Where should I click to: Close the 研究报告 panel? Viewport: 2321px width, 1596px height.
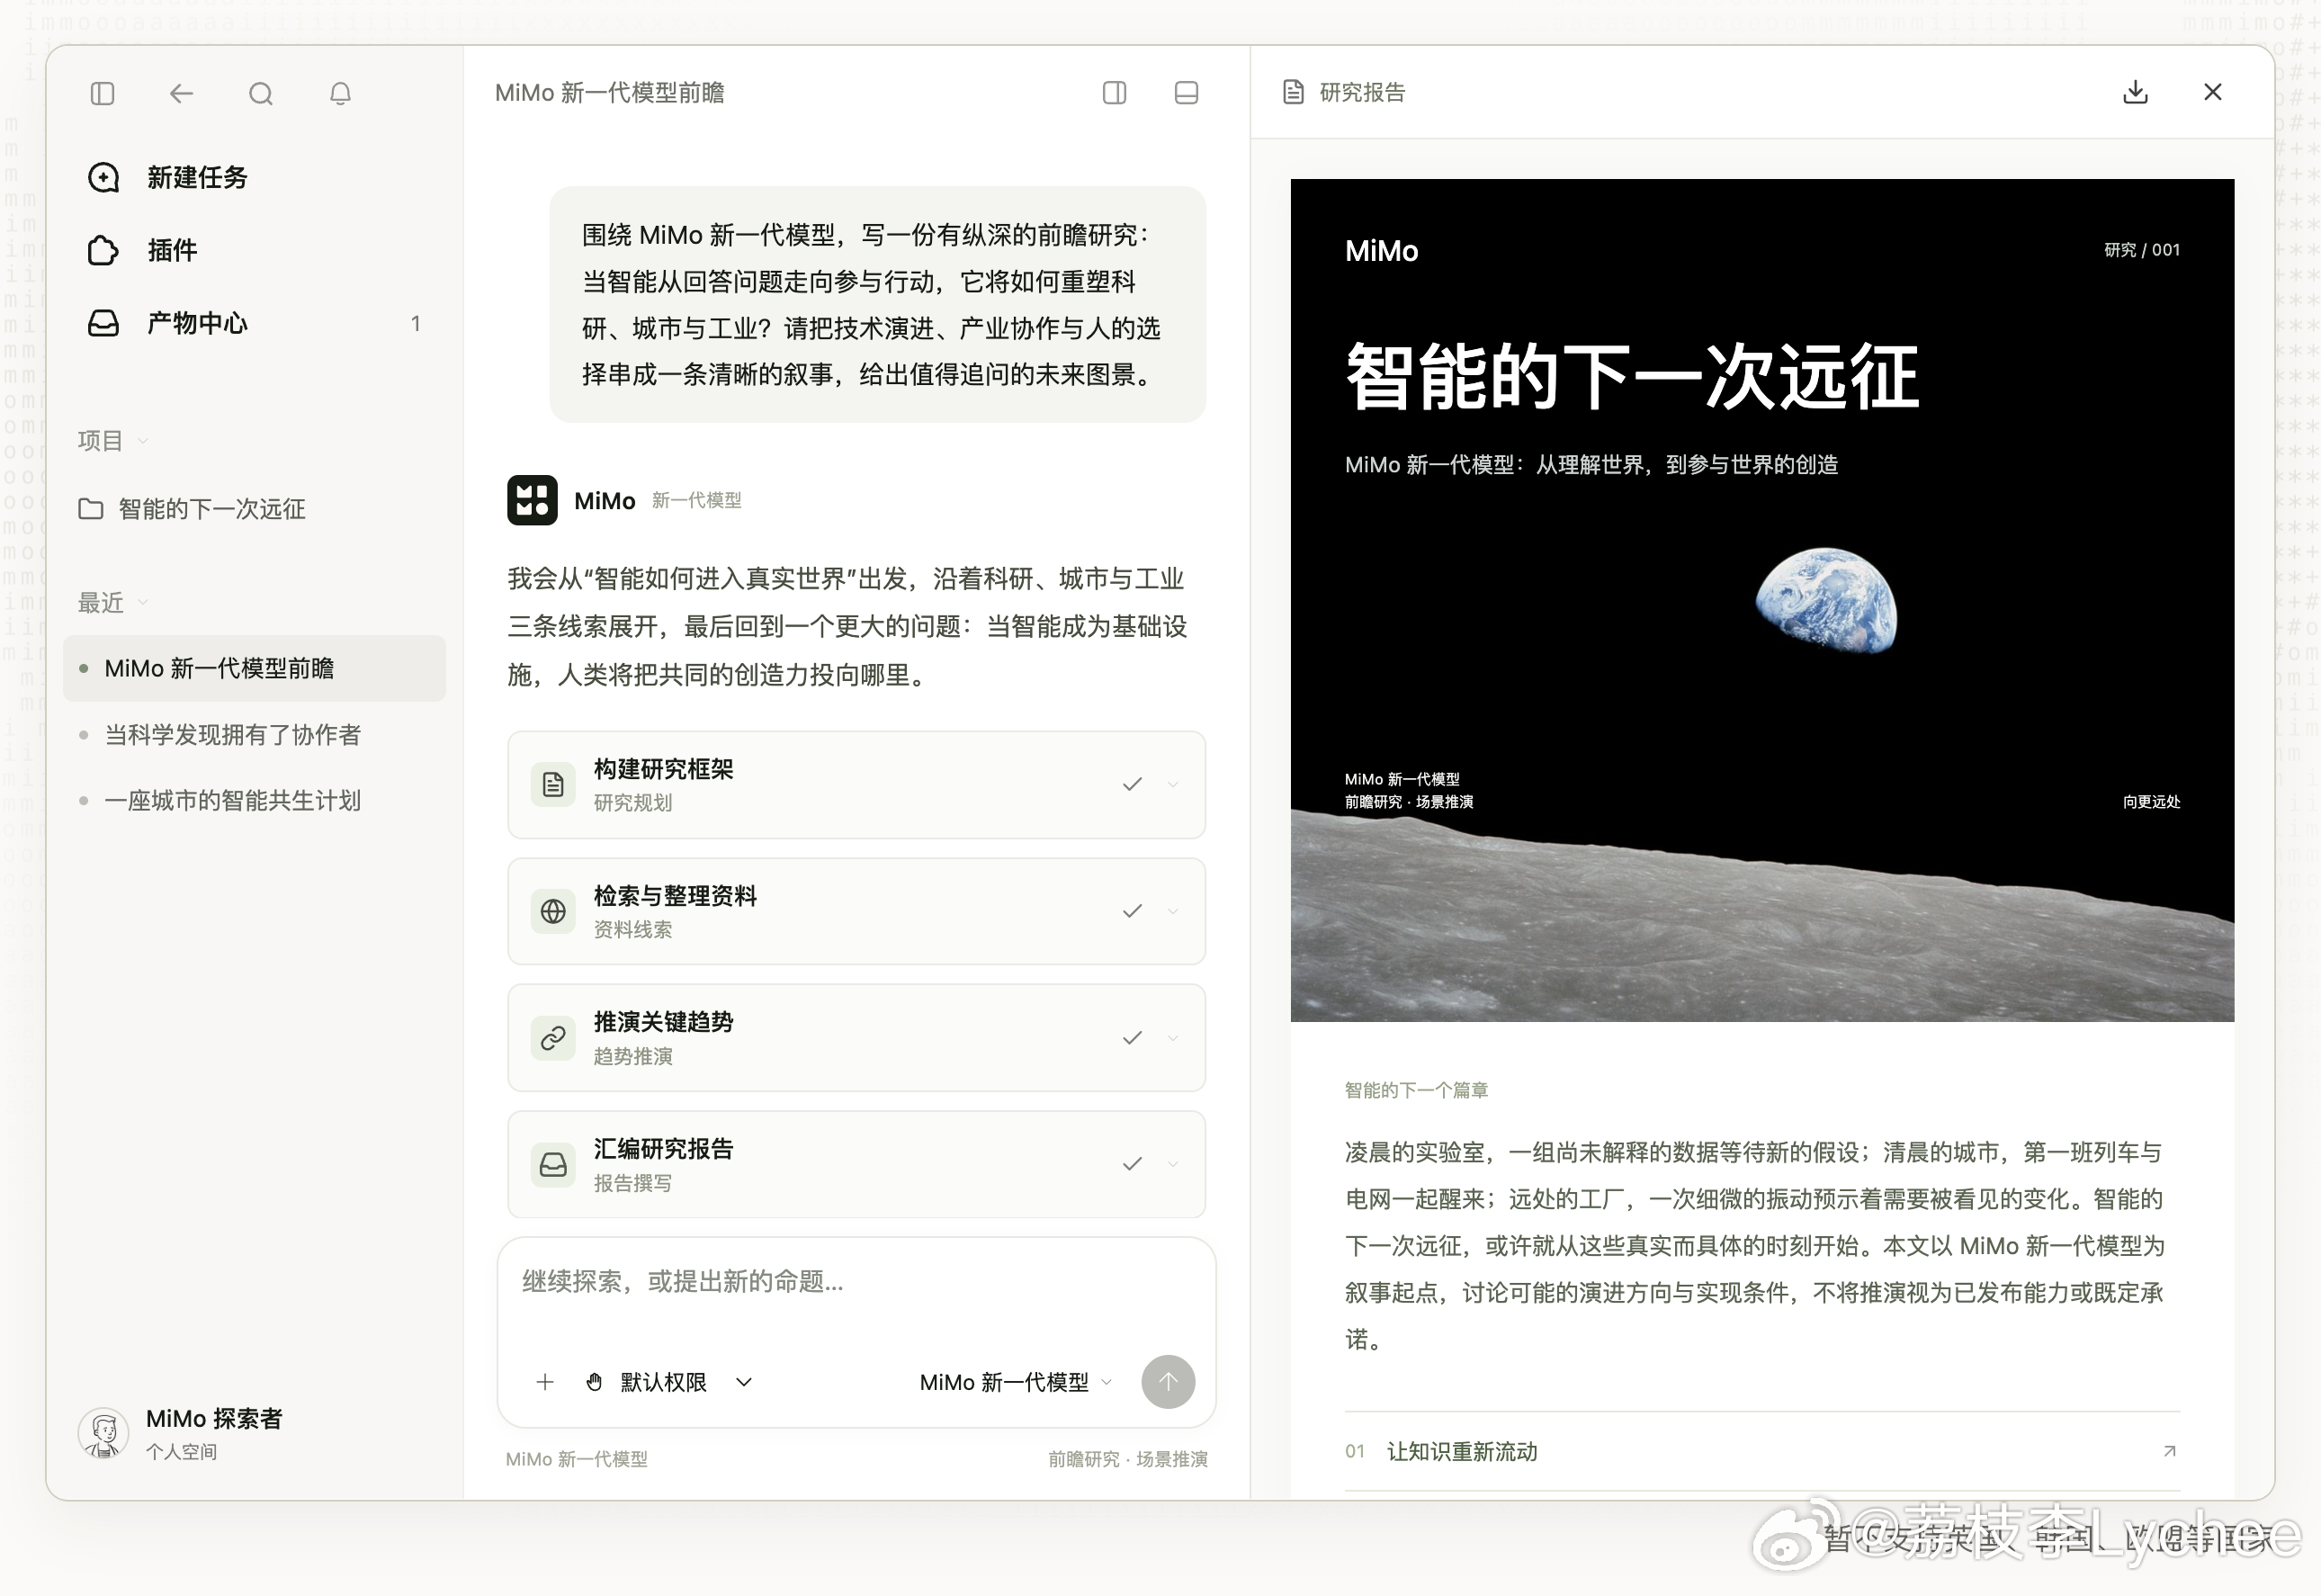click(x=2212, y=92)
